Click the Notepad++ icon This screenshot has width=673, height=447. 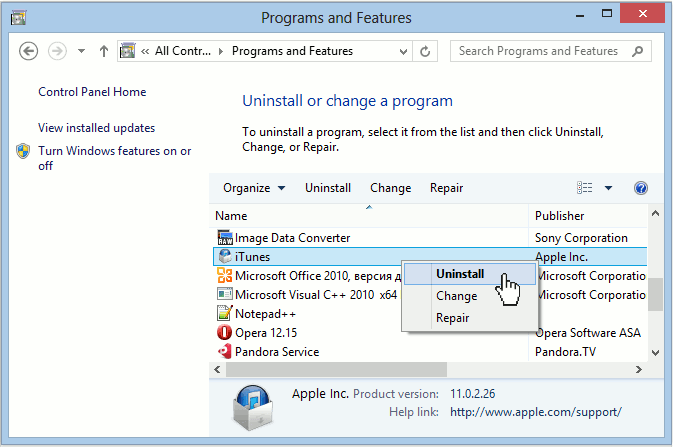click(224, 313)
